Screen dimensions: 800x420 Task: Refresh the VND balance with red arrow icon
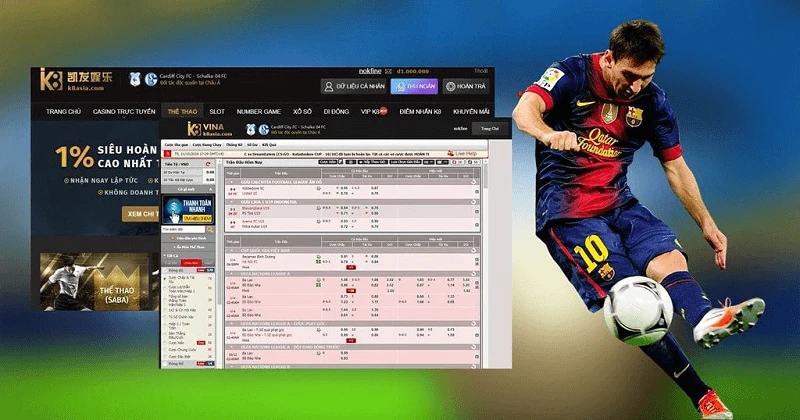pos(208,164)
